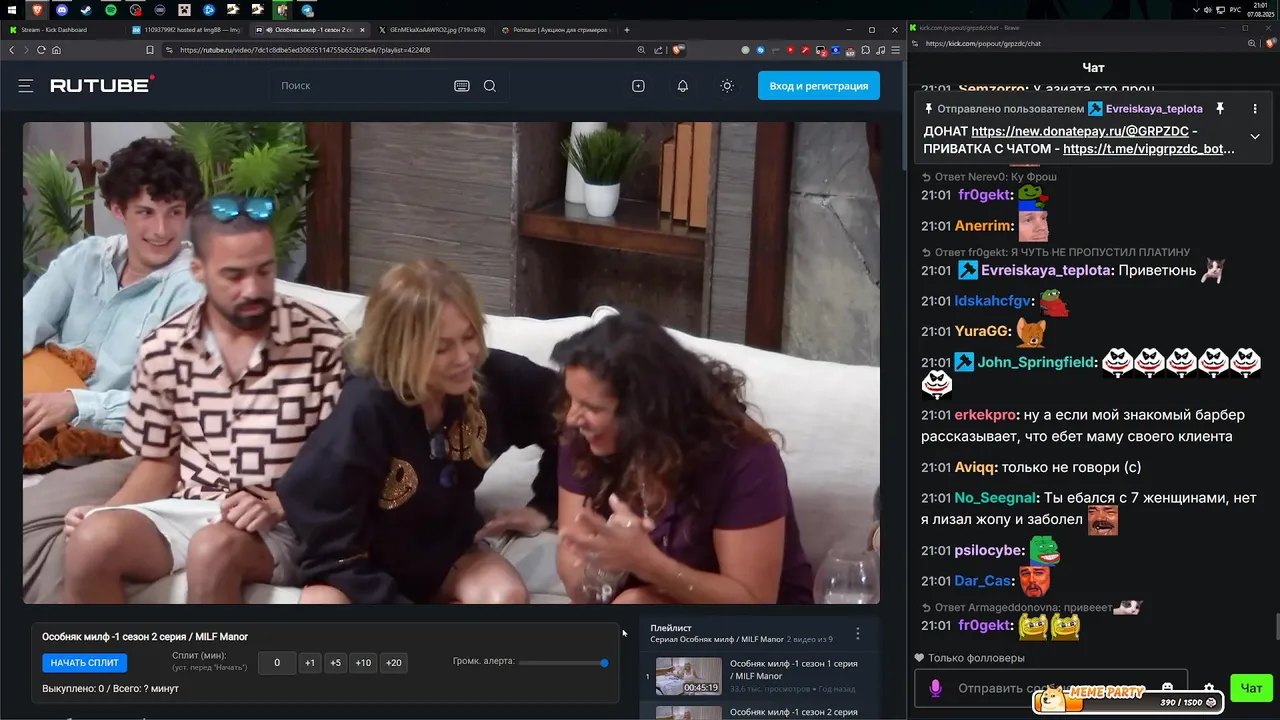Add twenty minutes with the +20 button
This screenshot has height=720, width=1280.
tap(394, 663)
